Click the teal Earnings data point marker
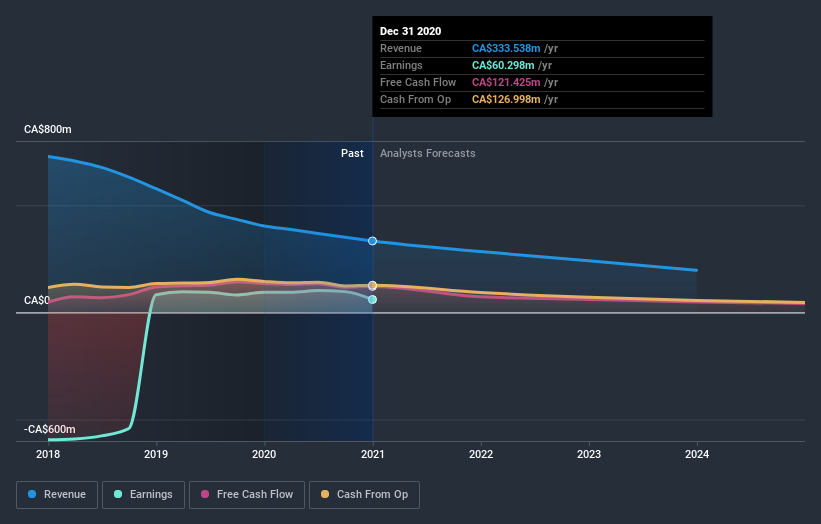Screen dimensions: 821x524 (372, 299)
